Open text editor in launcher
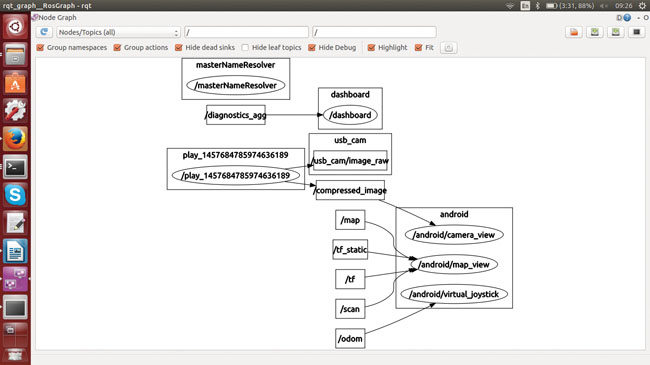Viewport: 650px width, 365px height. tap(15, 223)
